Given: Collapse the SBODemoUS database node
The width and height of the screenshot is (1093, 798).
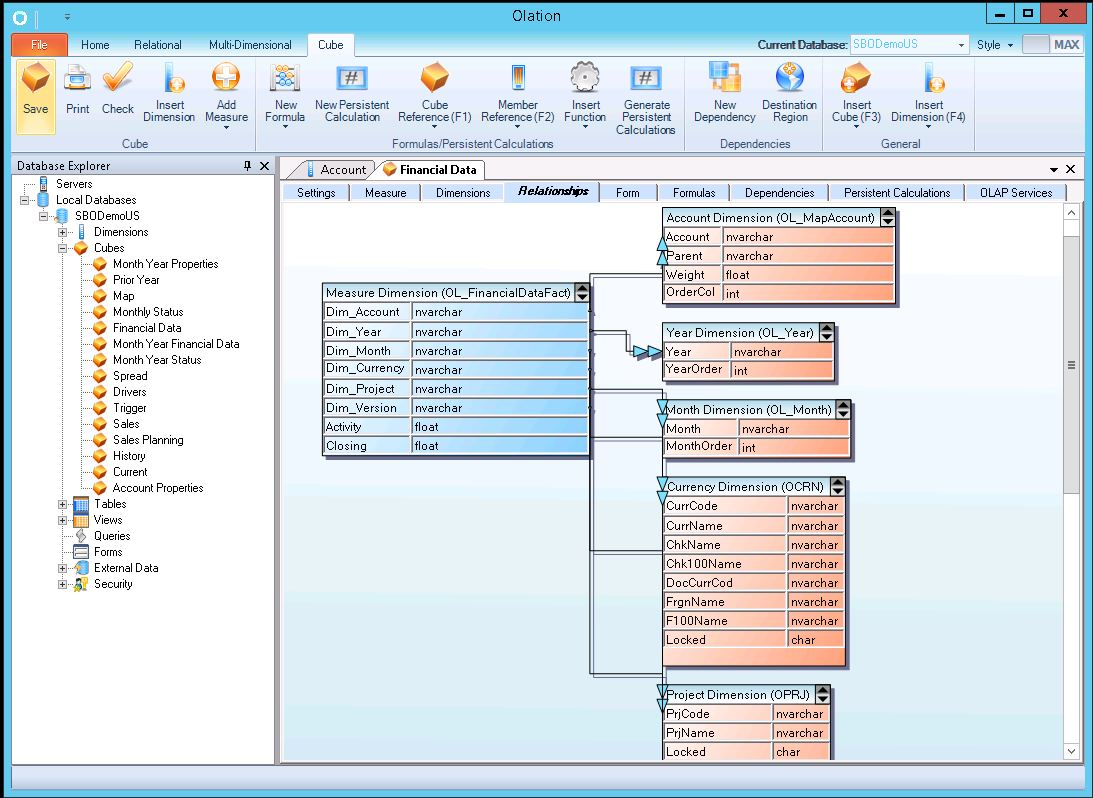Looking at the screenshot, I should tap(43, 216).
